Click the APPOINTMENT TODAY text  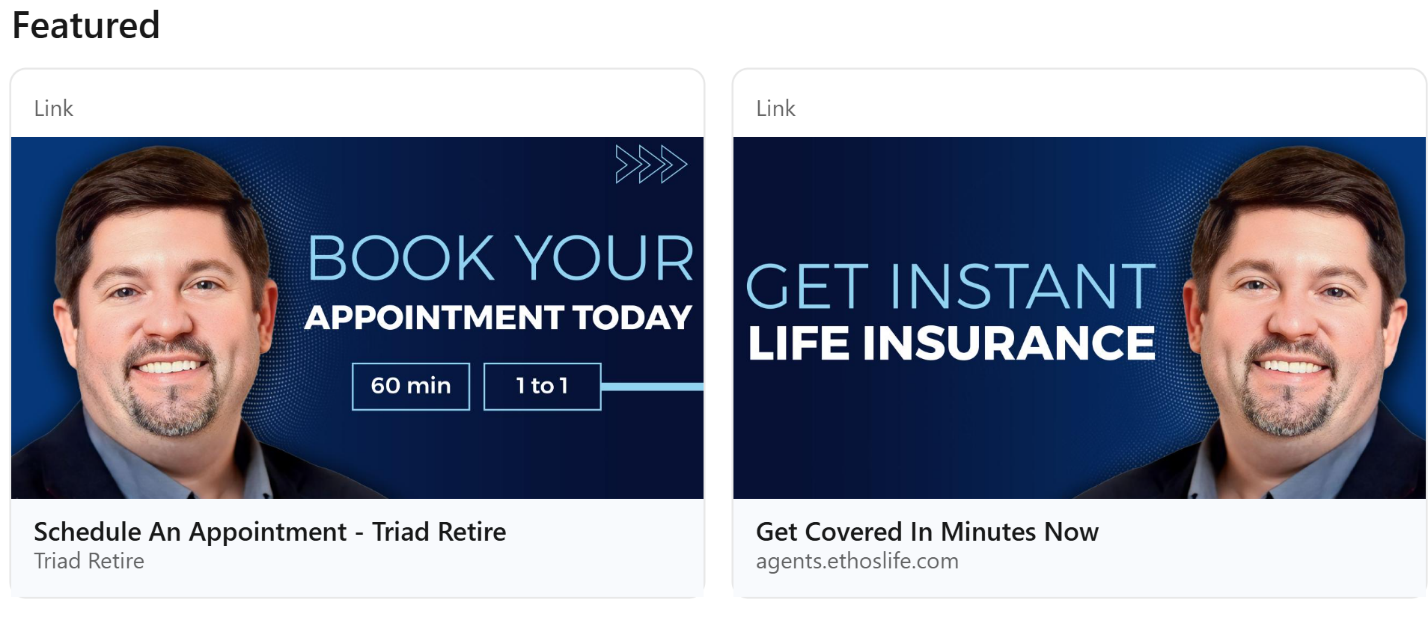point(499,317)
